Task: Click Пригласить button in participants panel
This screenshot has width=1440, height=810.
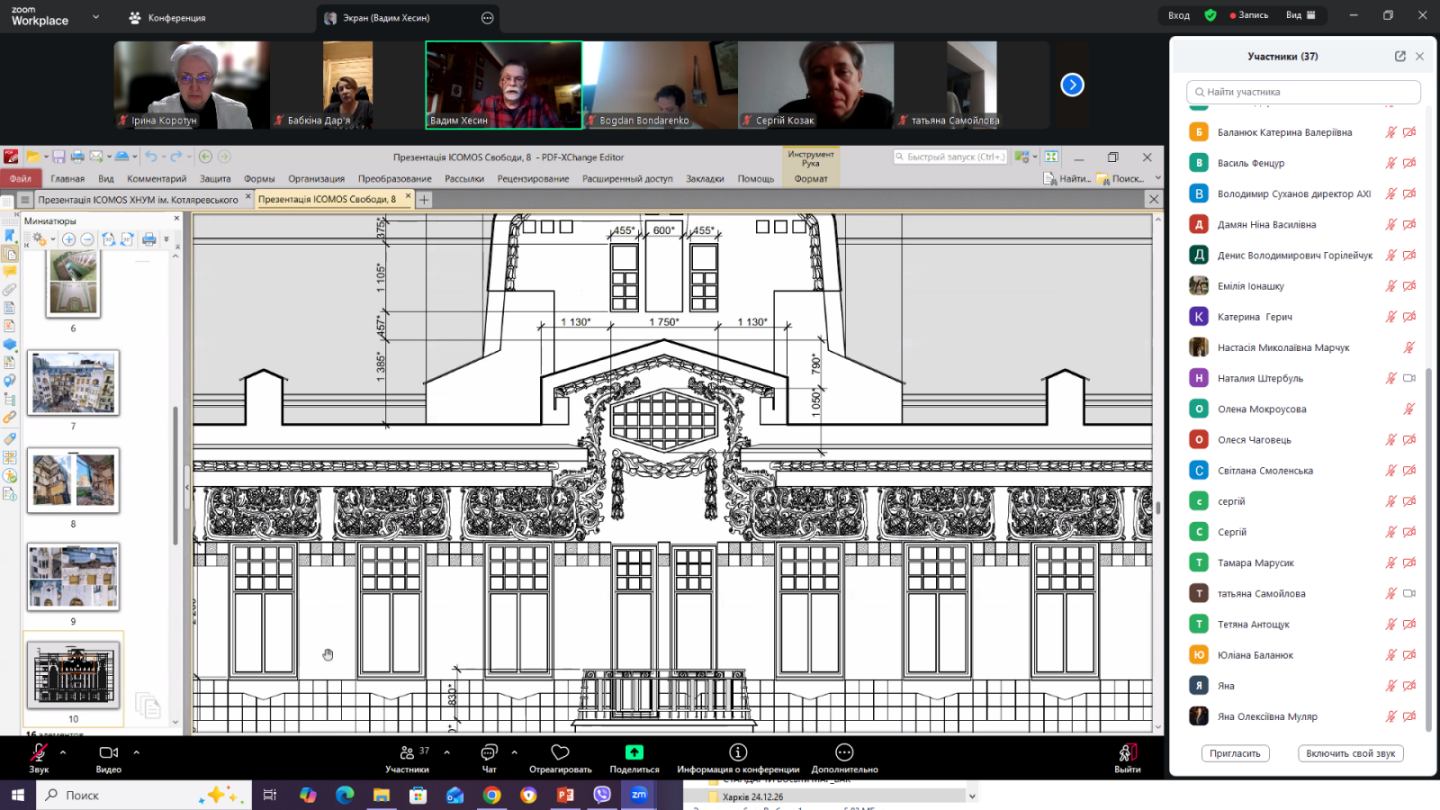Action: 1235,754
